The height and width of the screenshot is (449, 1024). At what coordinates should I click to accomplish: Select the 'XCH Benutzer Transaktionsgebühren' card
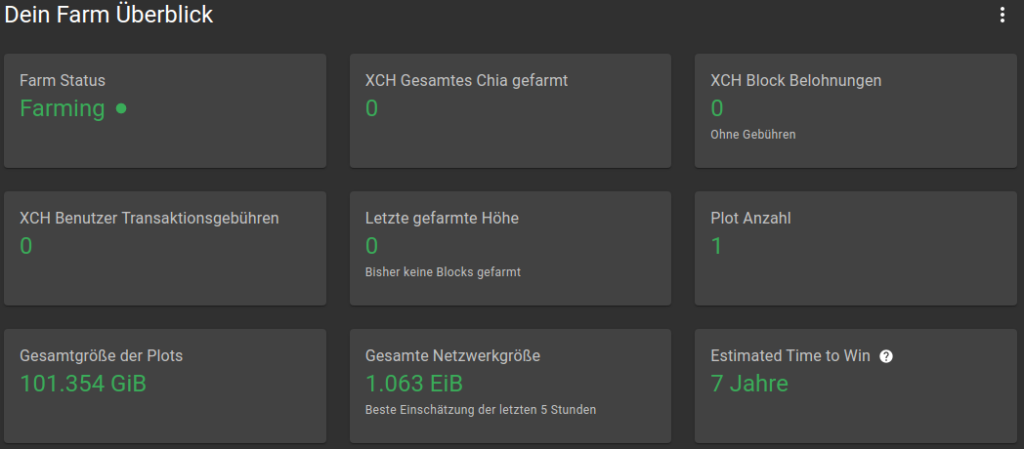tap(165, 275)
